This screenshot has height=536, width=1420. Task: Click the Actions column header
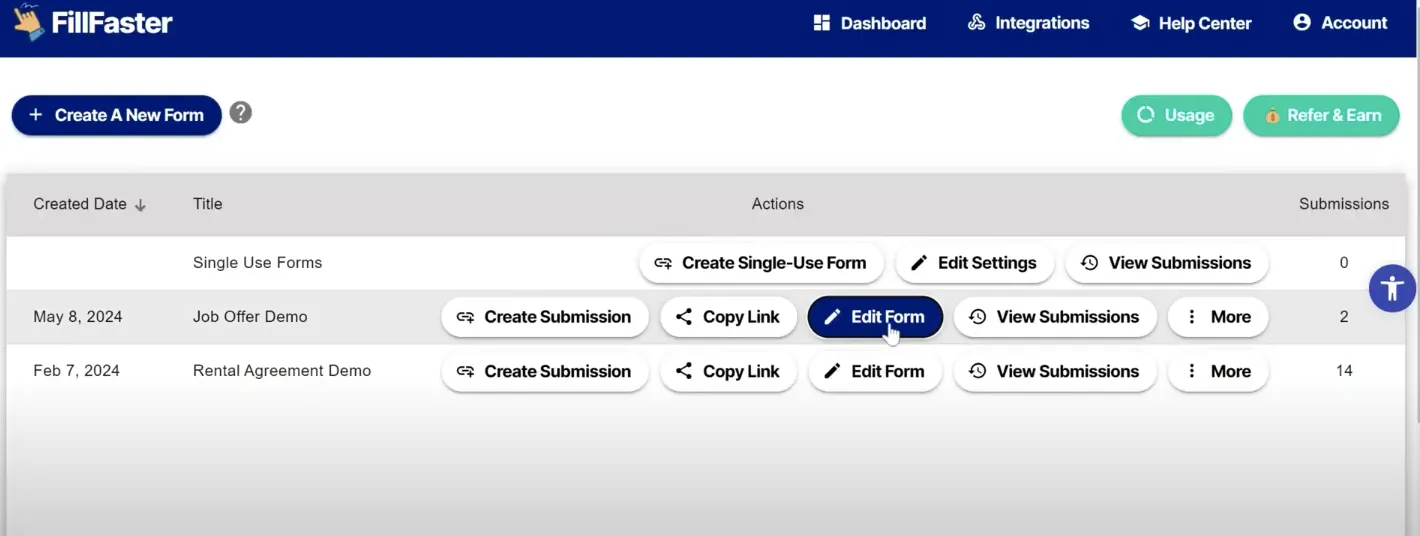[778, 204]
